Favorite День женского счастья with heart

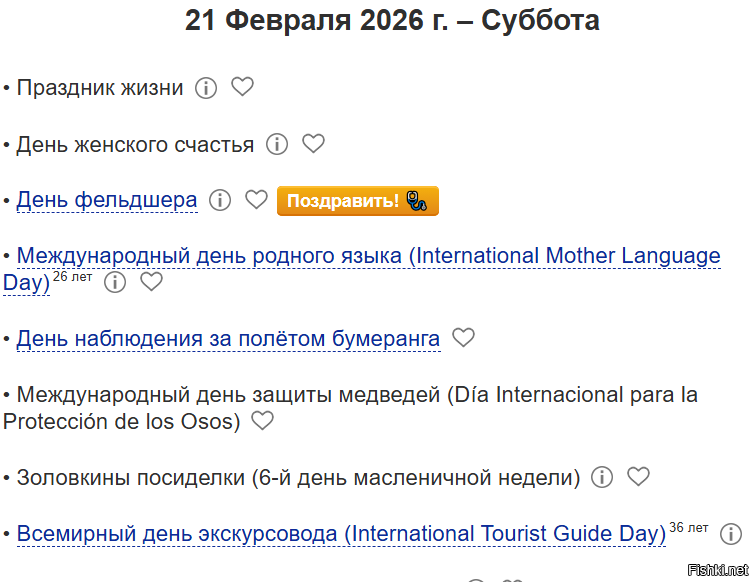tap(313, 144)
